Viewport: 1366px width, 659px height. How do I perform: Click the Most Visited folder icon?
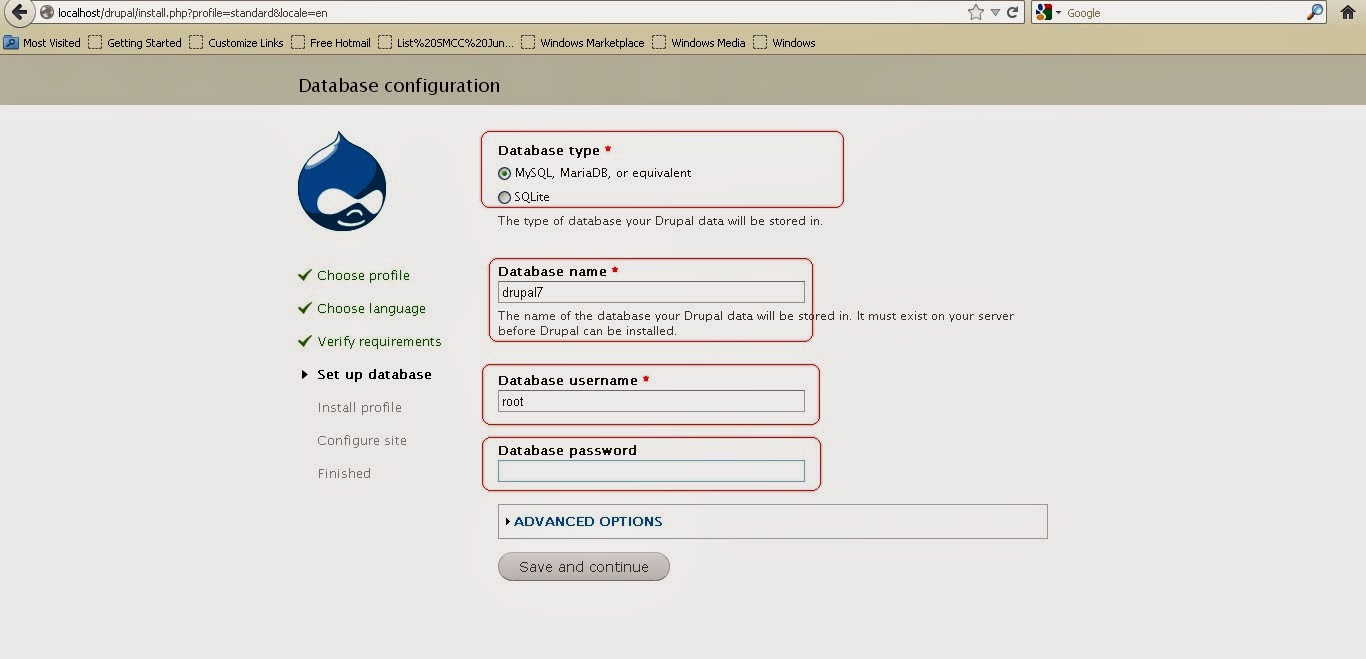click(x=11, y=43)
